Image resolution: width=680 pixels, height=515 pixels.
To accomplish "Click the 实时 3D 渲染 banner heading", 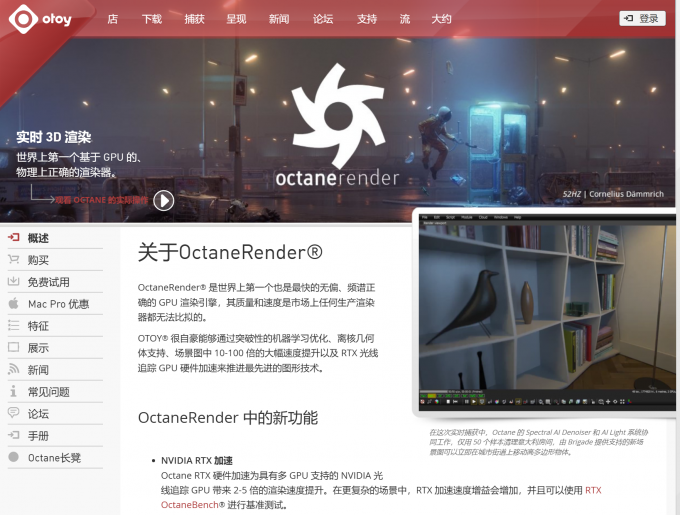I will [x=54, y=137].
